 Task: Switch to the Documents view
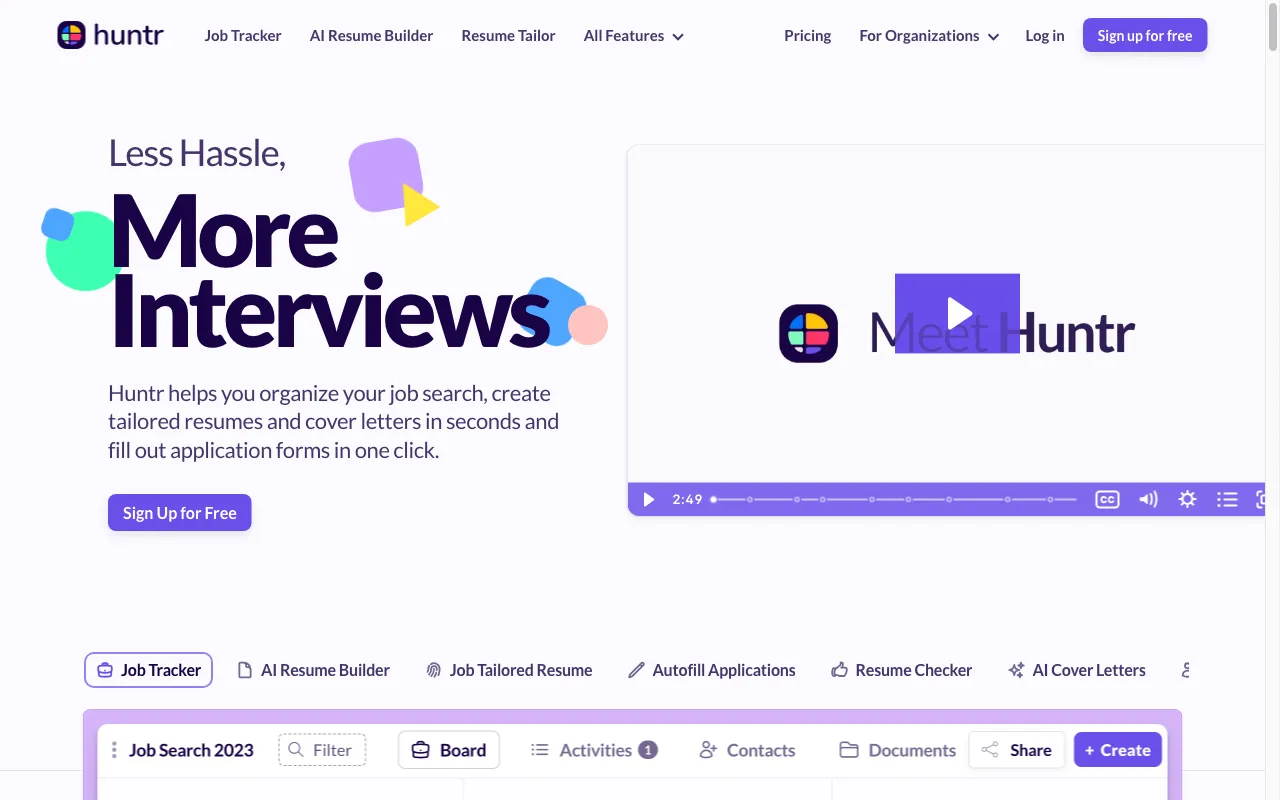(x=897, y=750)
